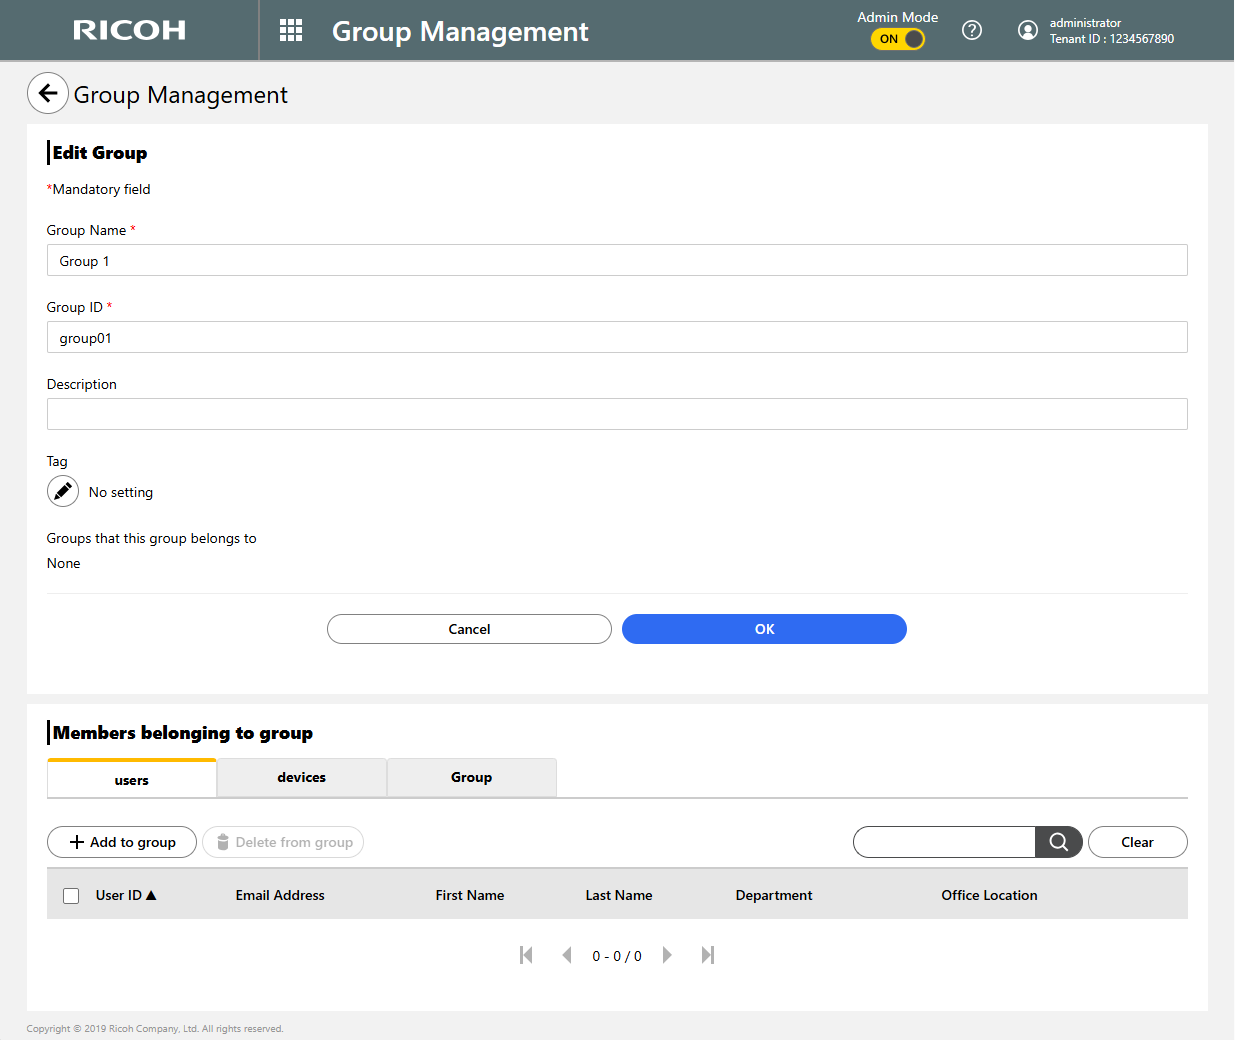This screenshot has width=1235, height=1040.
Task: Open the Help question mark icon
Action: click(x=971, y=30)
